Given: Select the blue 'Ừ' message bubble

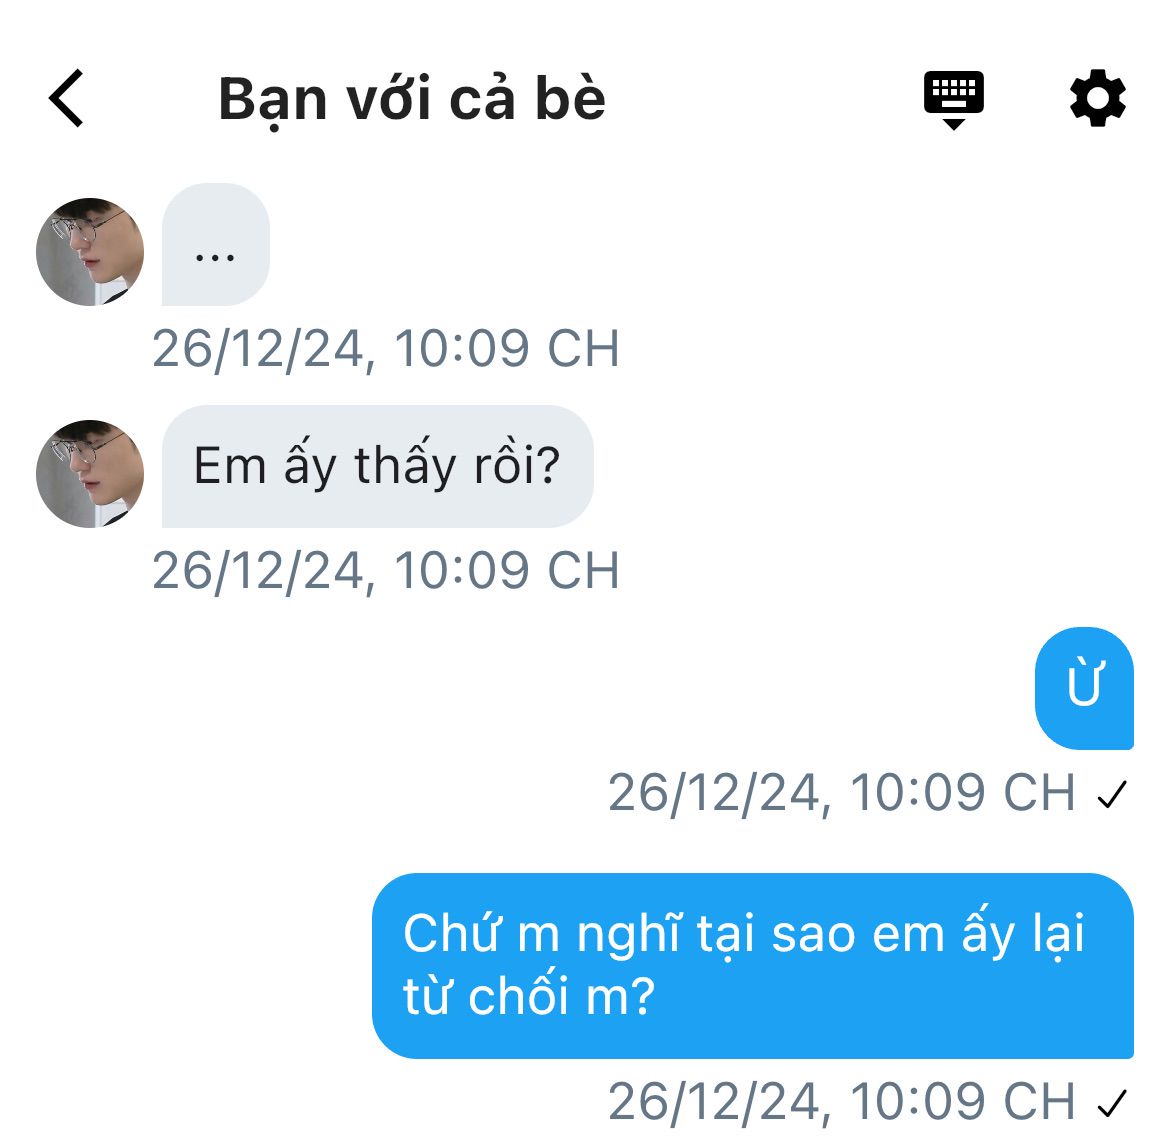Looking at the screenshot, I should click(x=1084, y=688).
